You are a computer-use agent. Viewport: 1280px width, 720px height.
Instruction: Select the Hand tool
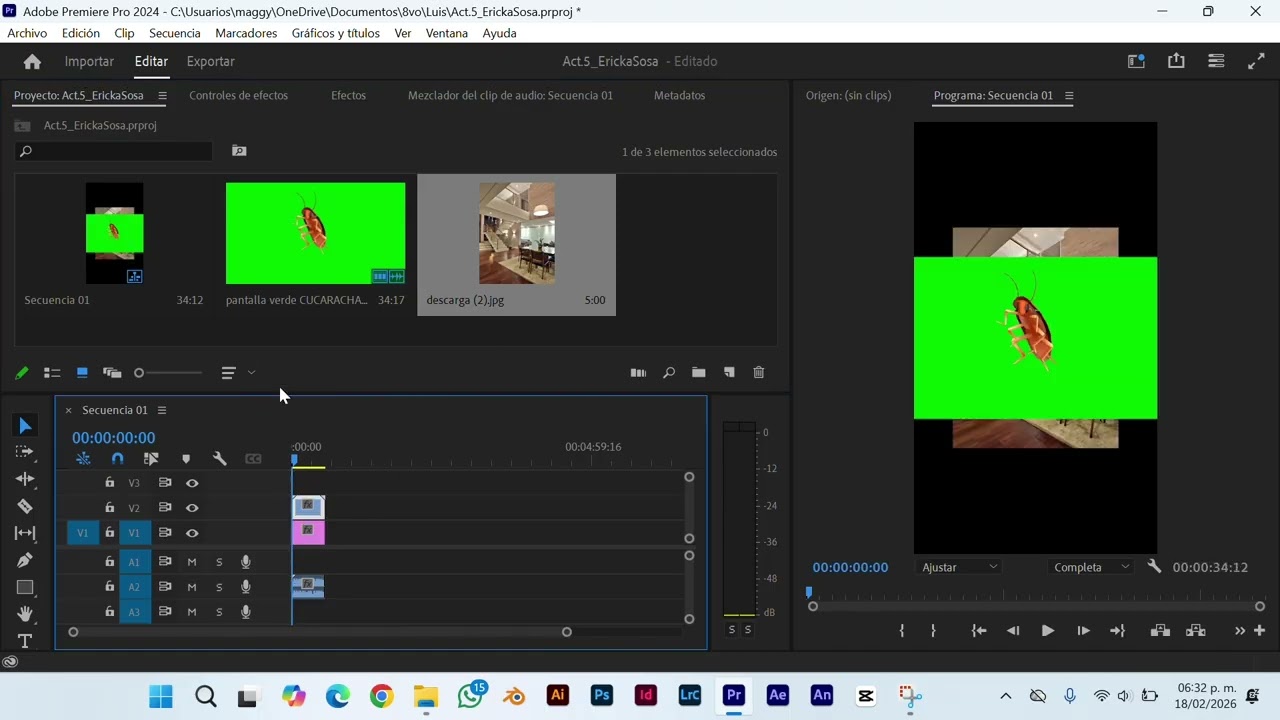tap(25, 614)
